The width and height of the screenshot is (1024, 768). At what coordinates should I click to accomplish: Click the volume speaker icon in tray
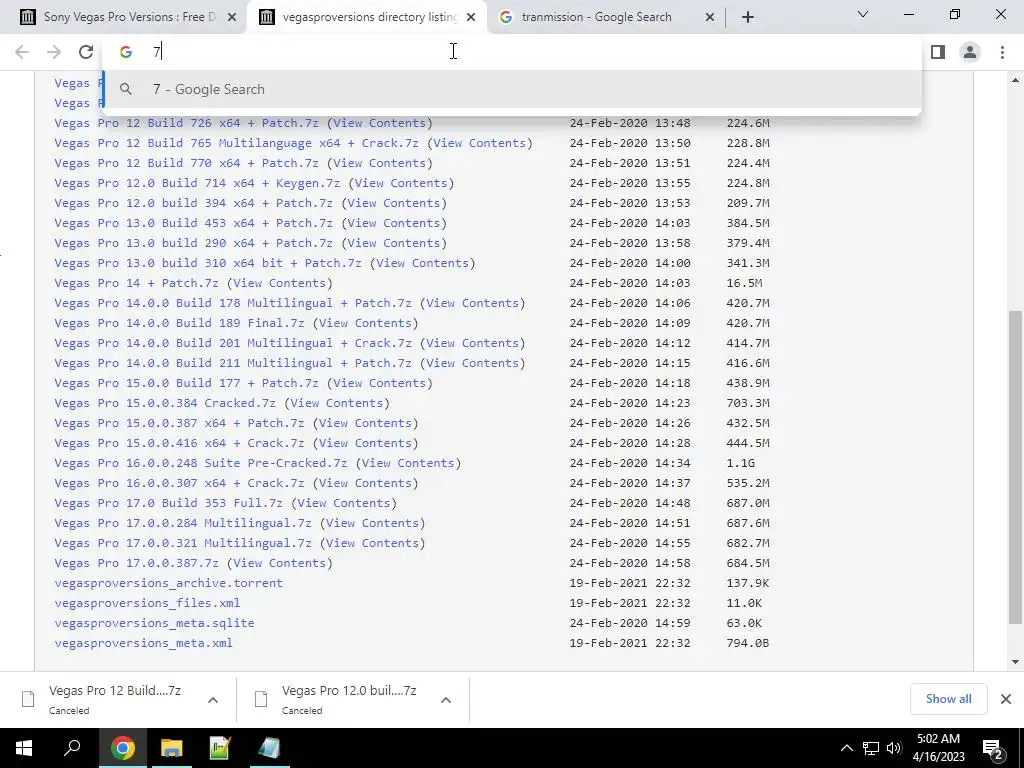[893, 748]
